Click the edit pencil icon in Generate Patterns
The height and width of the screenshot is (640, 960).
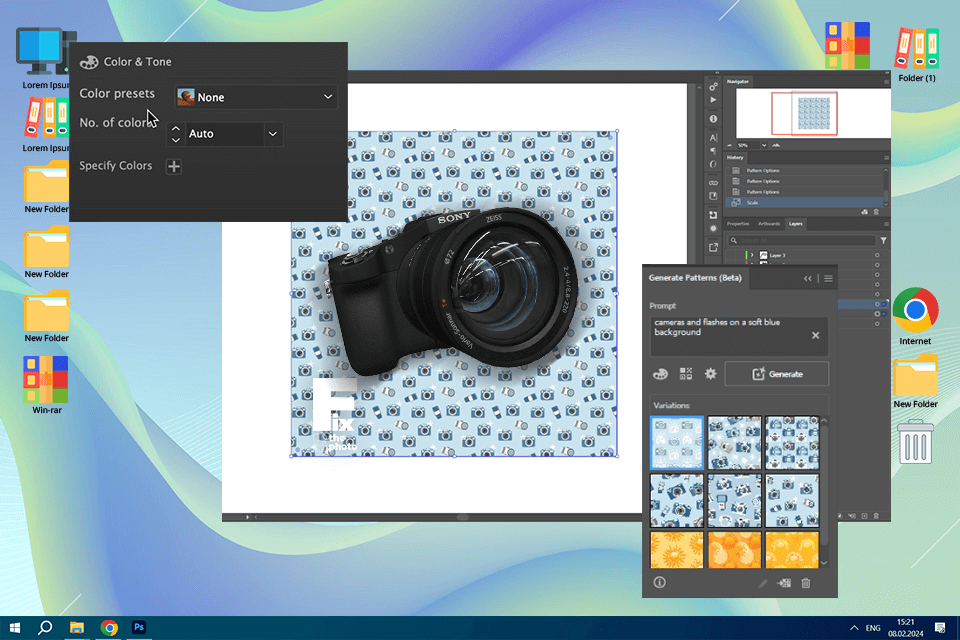pyautogui.click(x=762, y=584)
